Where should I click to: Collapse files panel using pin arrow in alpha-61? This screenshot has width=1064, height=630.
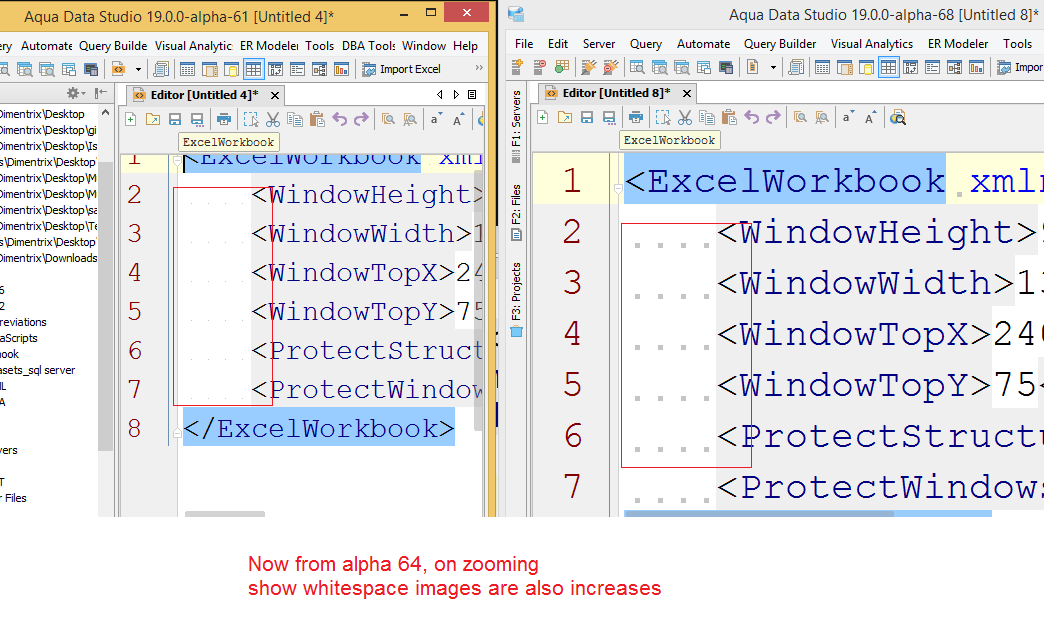101,93
